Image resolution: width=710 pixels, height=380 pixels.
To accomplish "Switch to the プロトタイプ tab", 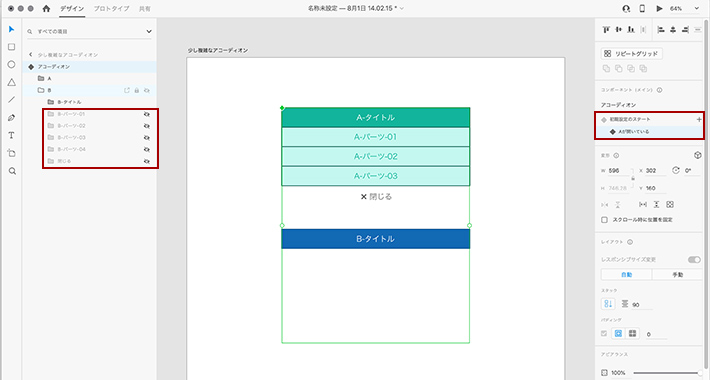I will tap(111, 9).
